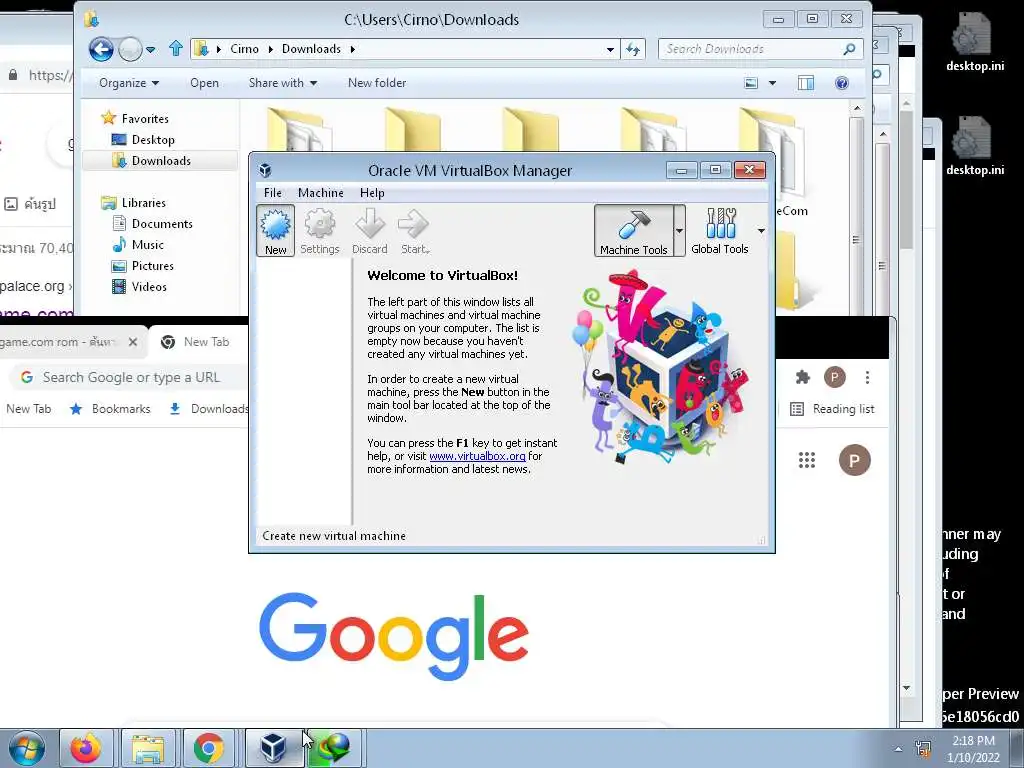Image resolution: width=1024 pixels, height=768 pixels.
Task: Click the Chrome Extensions puzzle icon
Action: tap(803, 377)
